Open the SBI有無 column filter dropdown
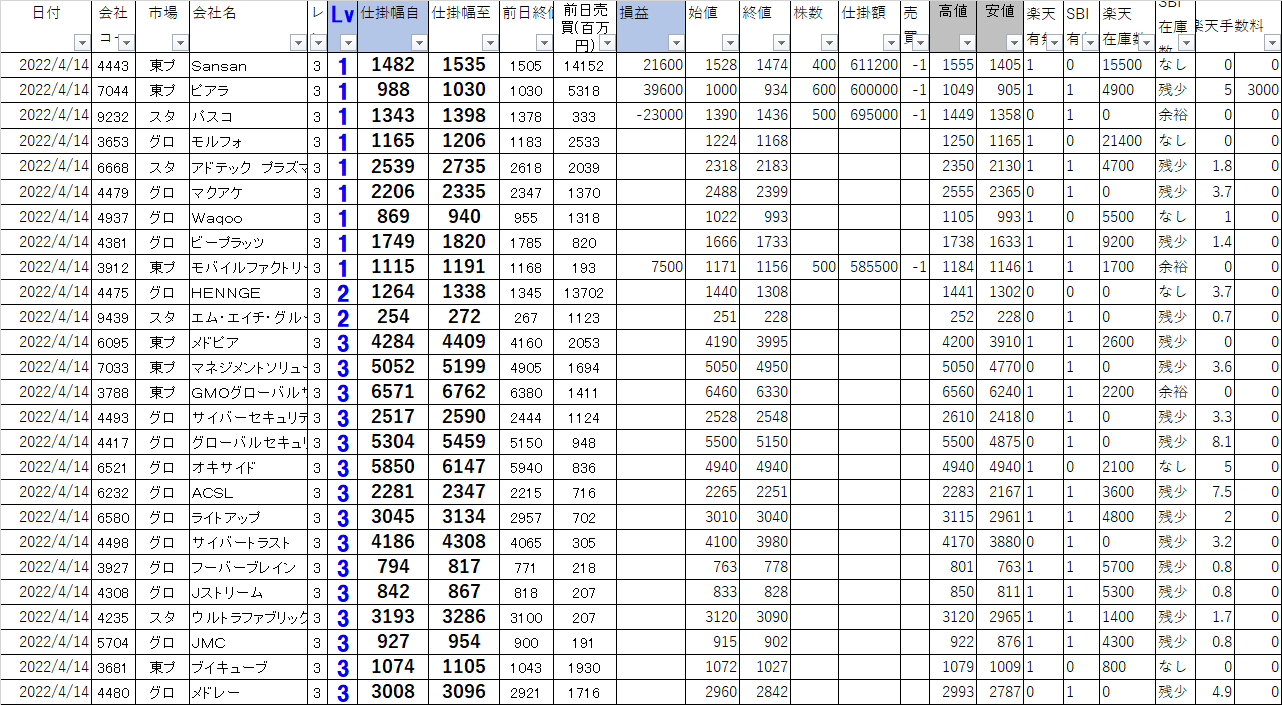 pos(1091,43)
